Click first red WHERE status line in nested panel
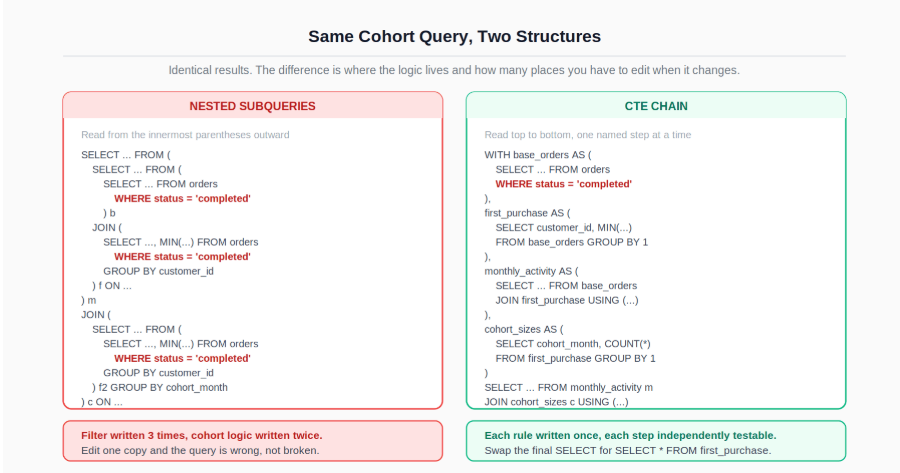The height and width of the screenshot is (473, 900). tap(183, 199)
